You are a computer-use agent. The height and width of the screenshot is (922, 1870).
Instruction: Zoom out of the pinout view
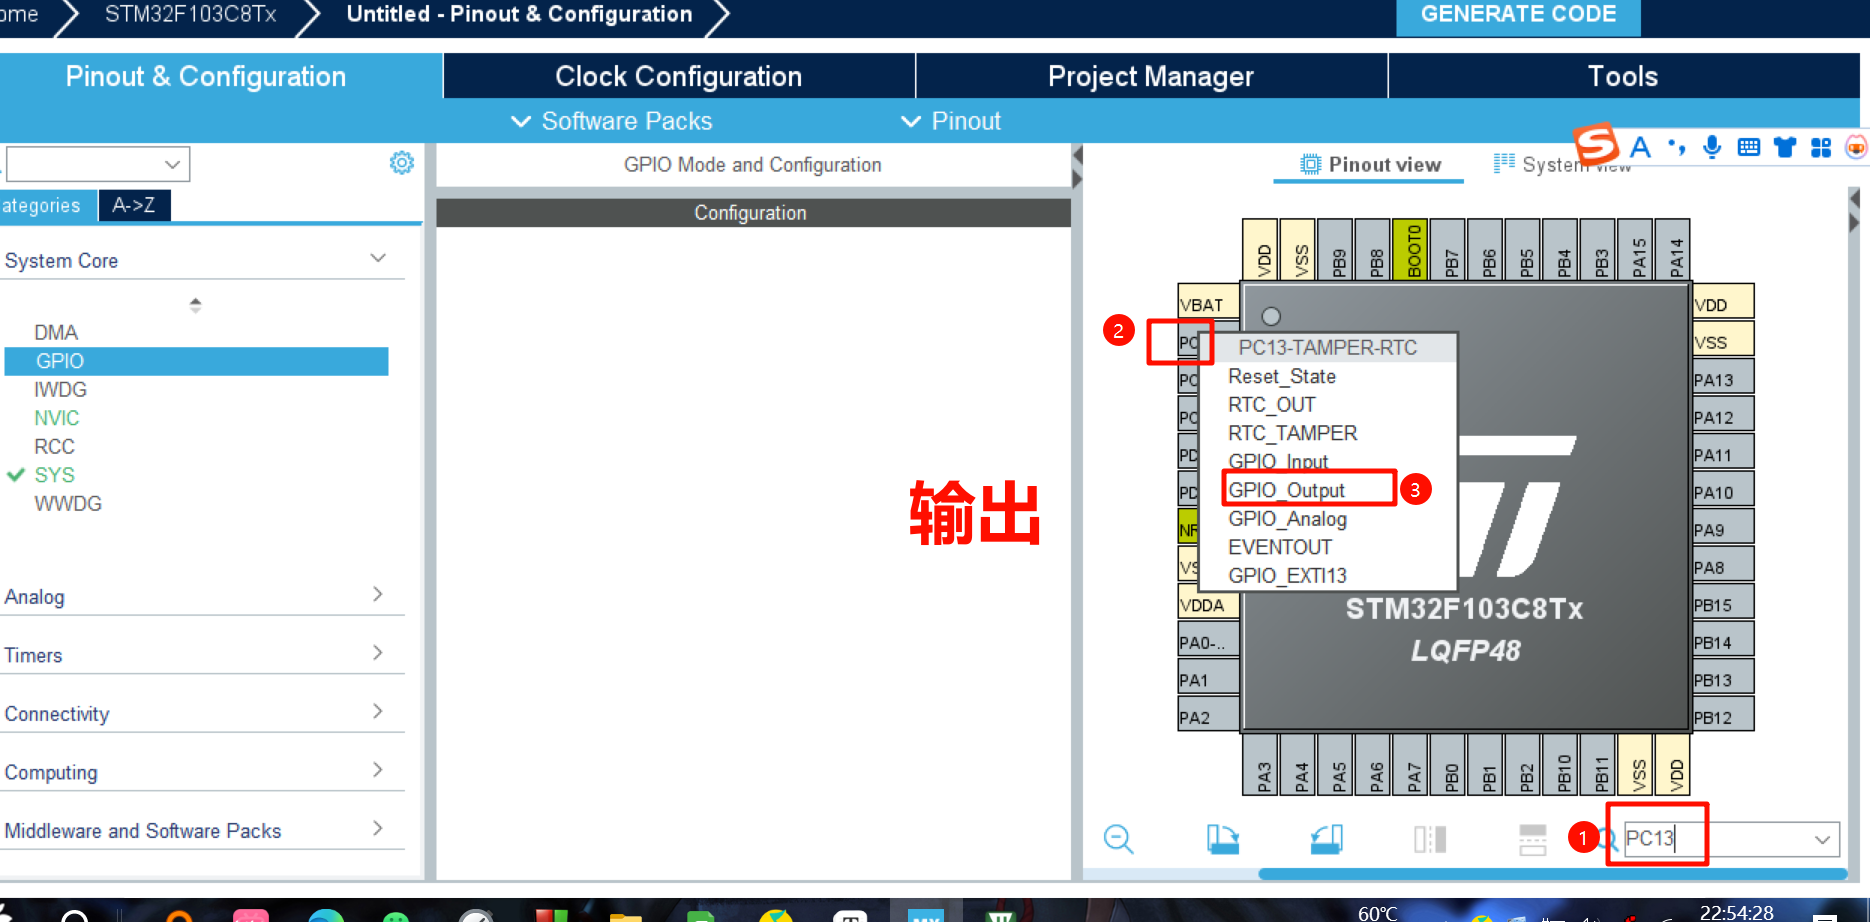(x=1118, y=839)
